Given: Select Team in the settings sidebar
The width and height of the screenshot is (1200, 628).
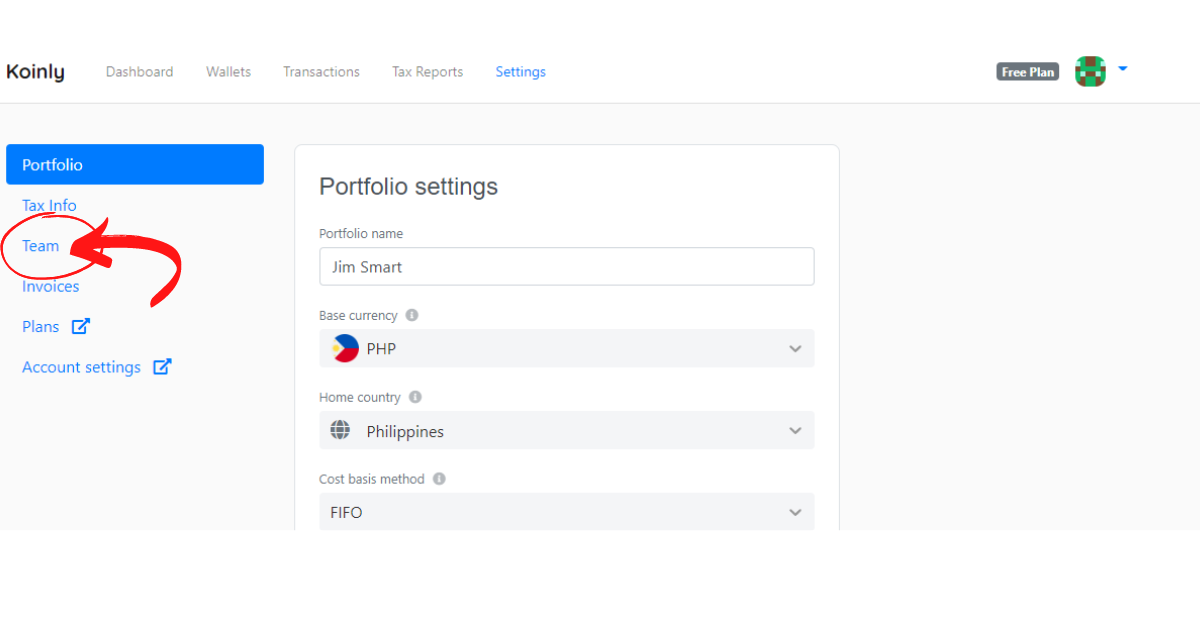Looking at the screenshot, I should coord(41,246).
